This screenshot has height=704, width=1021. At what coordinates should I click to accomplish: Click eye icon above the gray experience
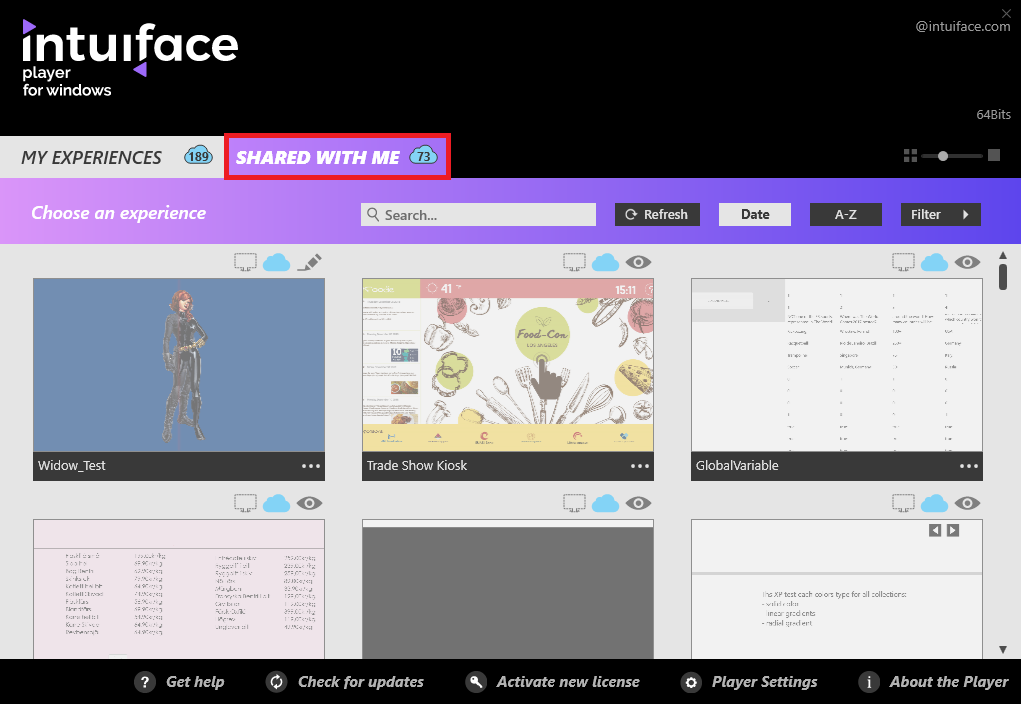[x=638, y=503]
